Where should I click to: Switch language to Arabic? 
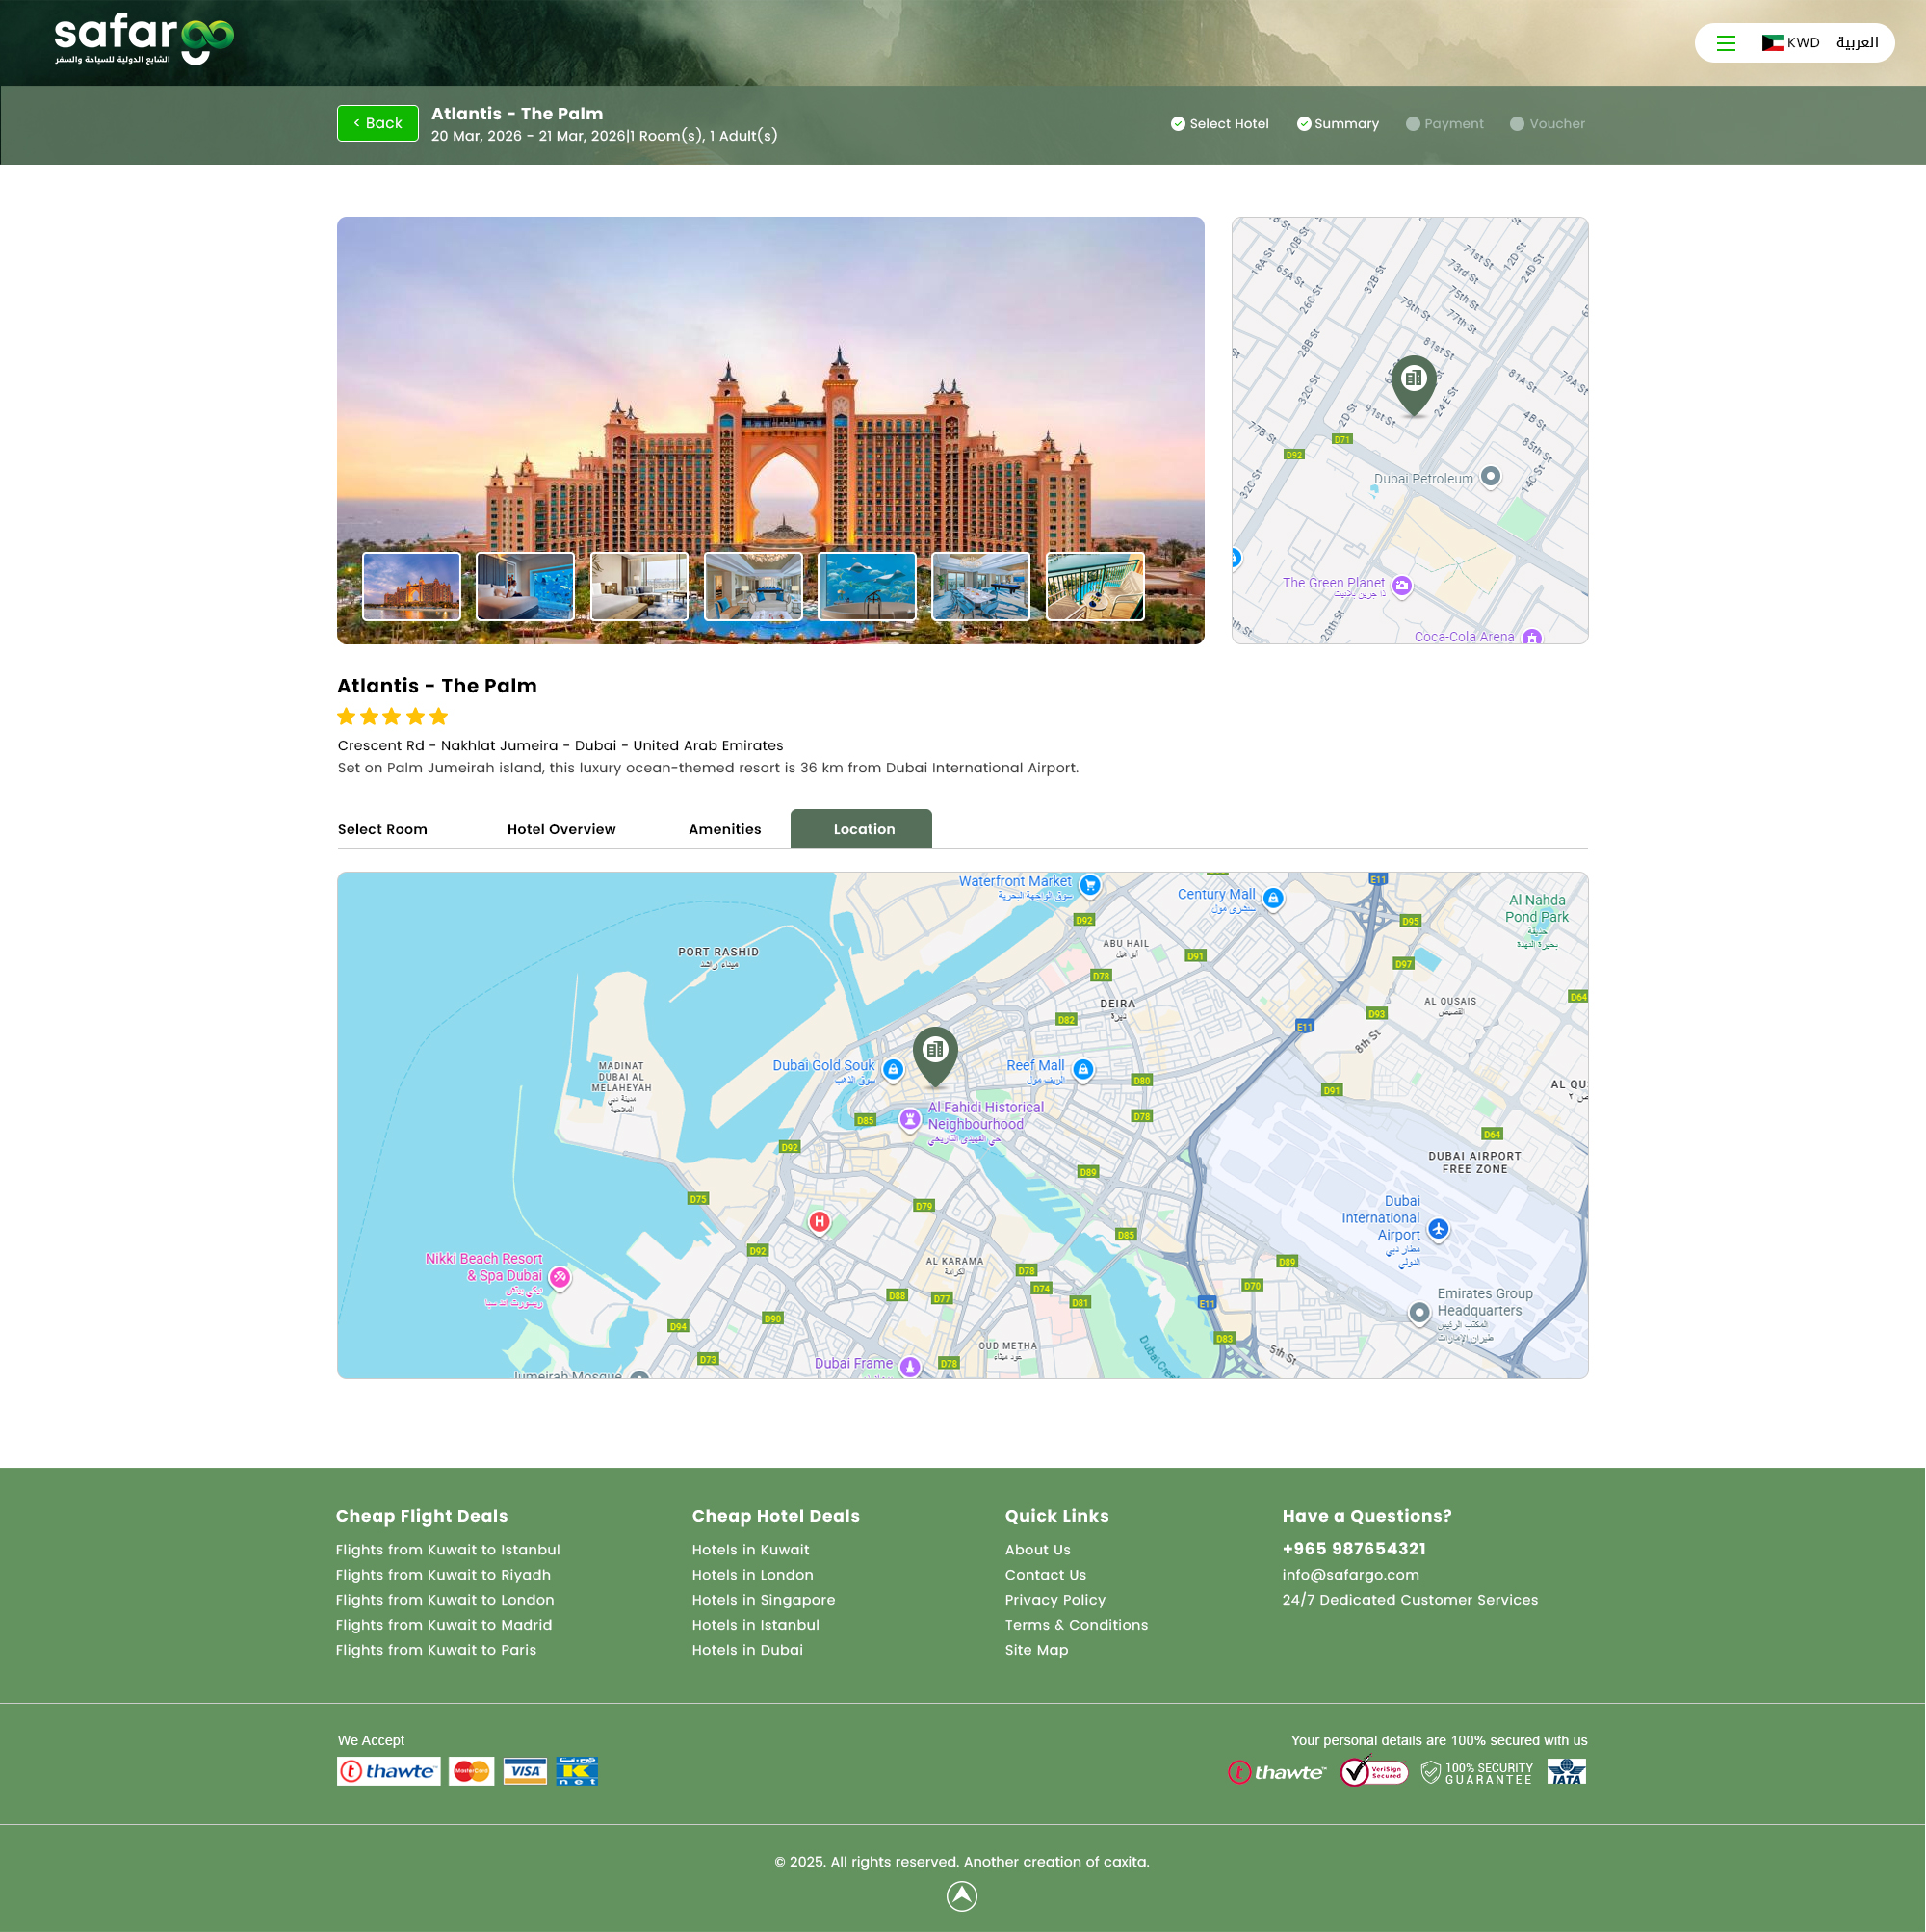coord(1857,43)
